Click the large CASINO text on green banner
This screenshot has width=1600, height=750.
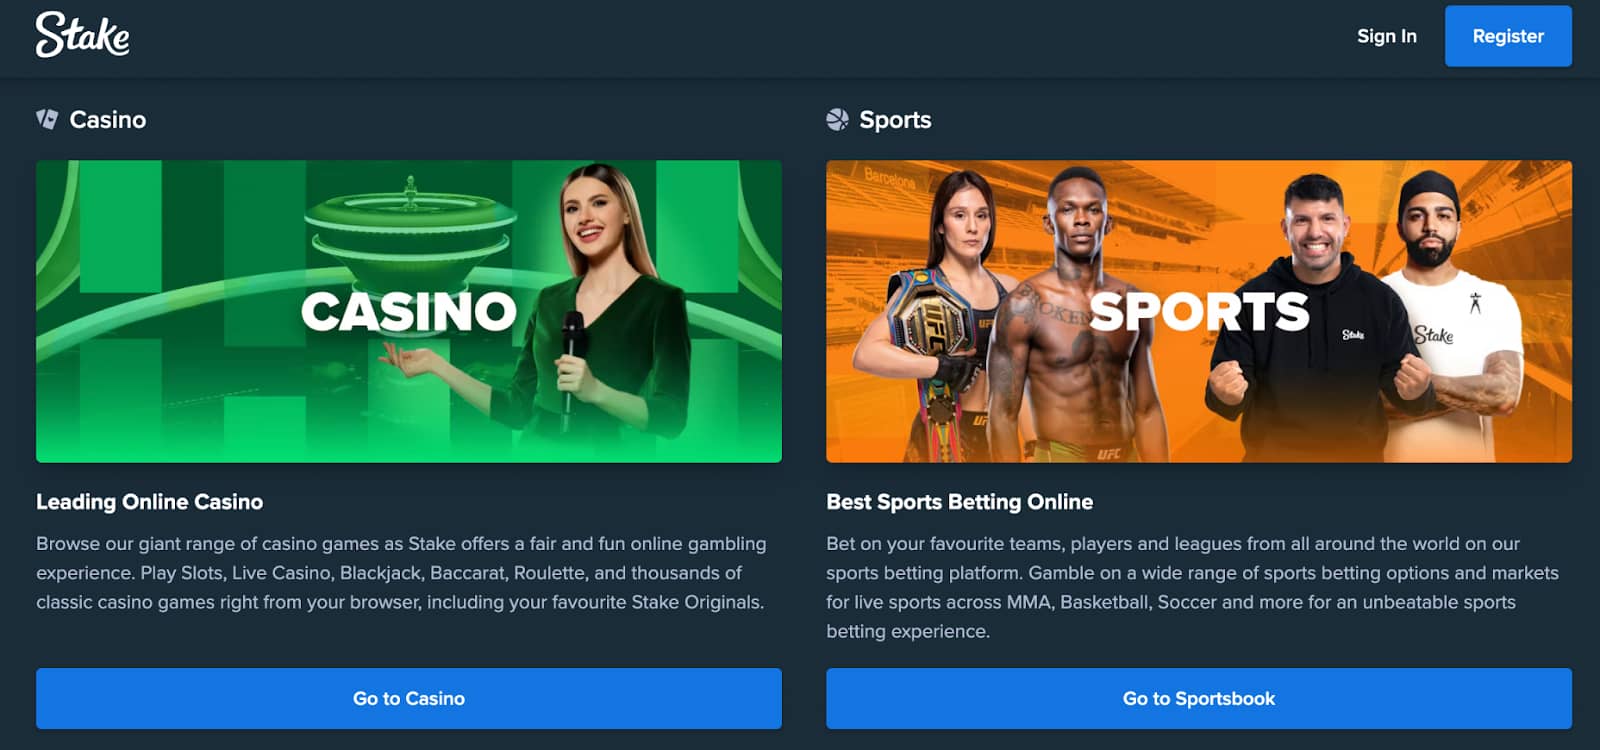(409, 311)
